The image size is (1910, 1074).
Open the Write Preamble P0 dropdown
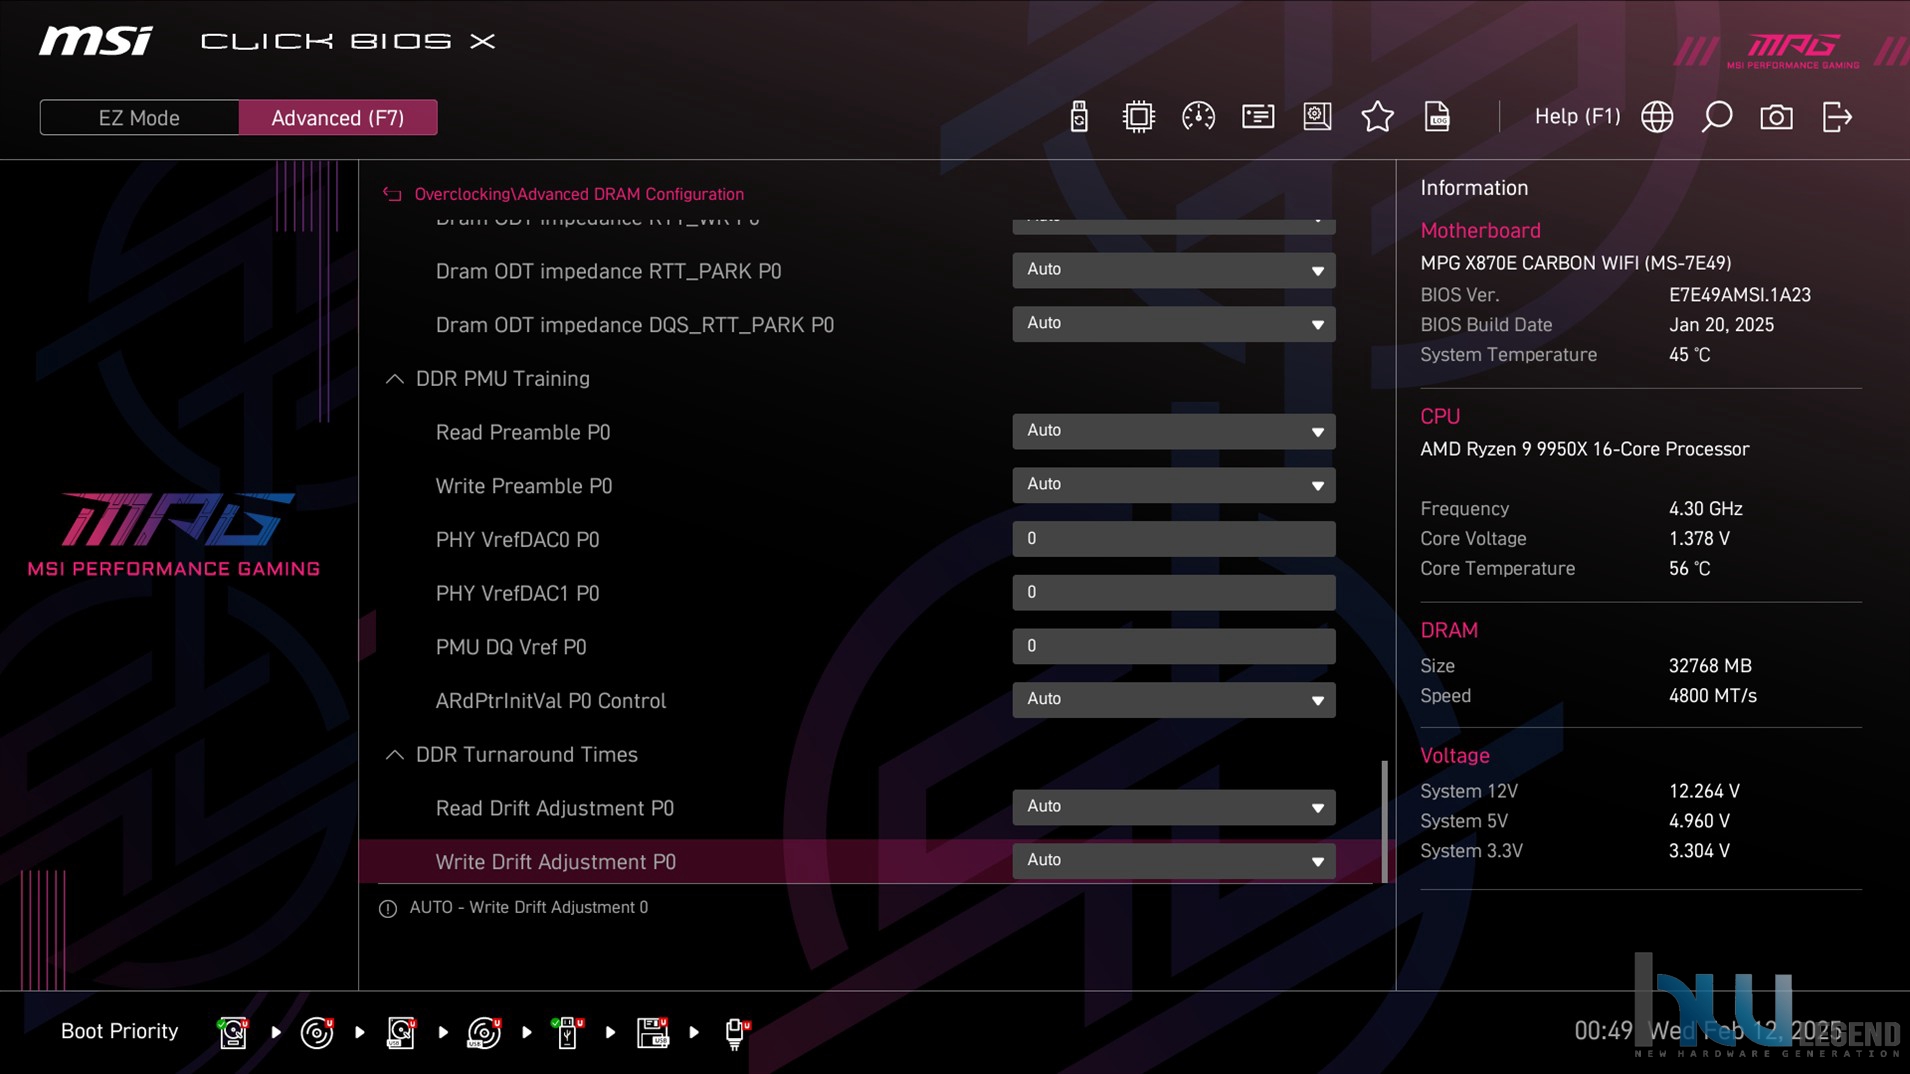1173,485
